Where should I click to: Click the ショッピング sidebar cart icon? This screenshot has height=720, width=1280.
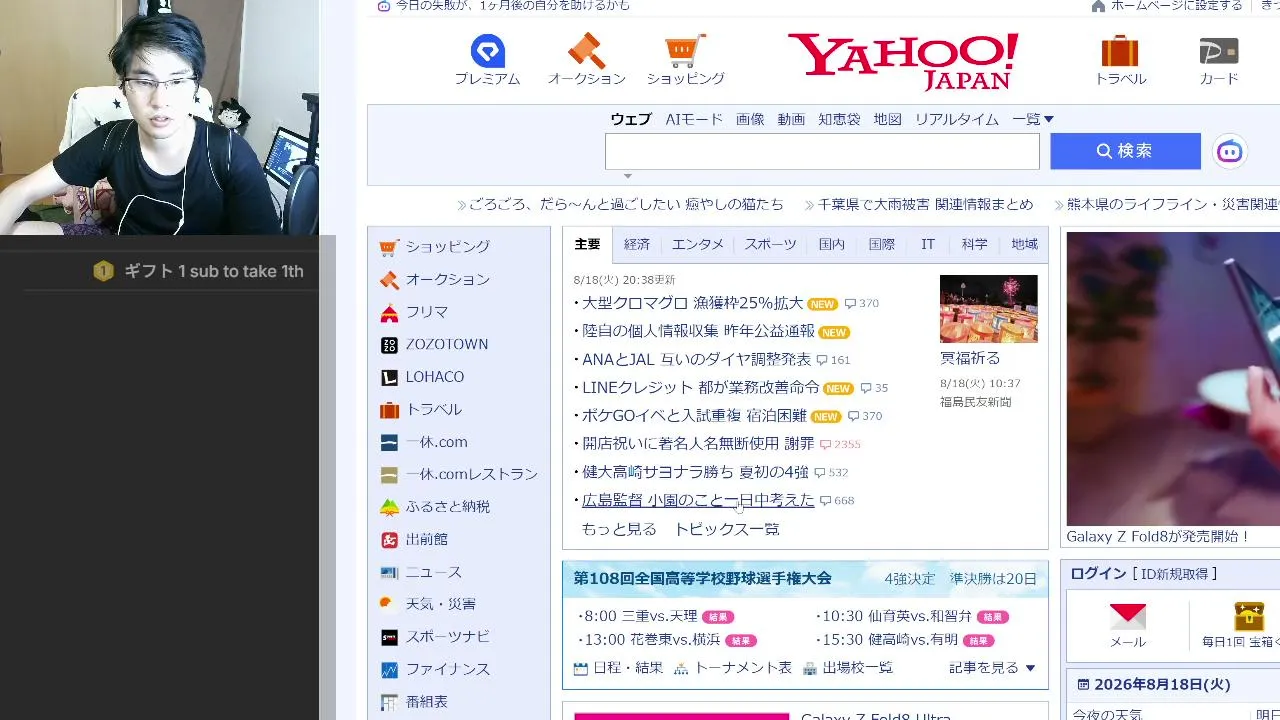pyautogui.click(x=389, y=247)
